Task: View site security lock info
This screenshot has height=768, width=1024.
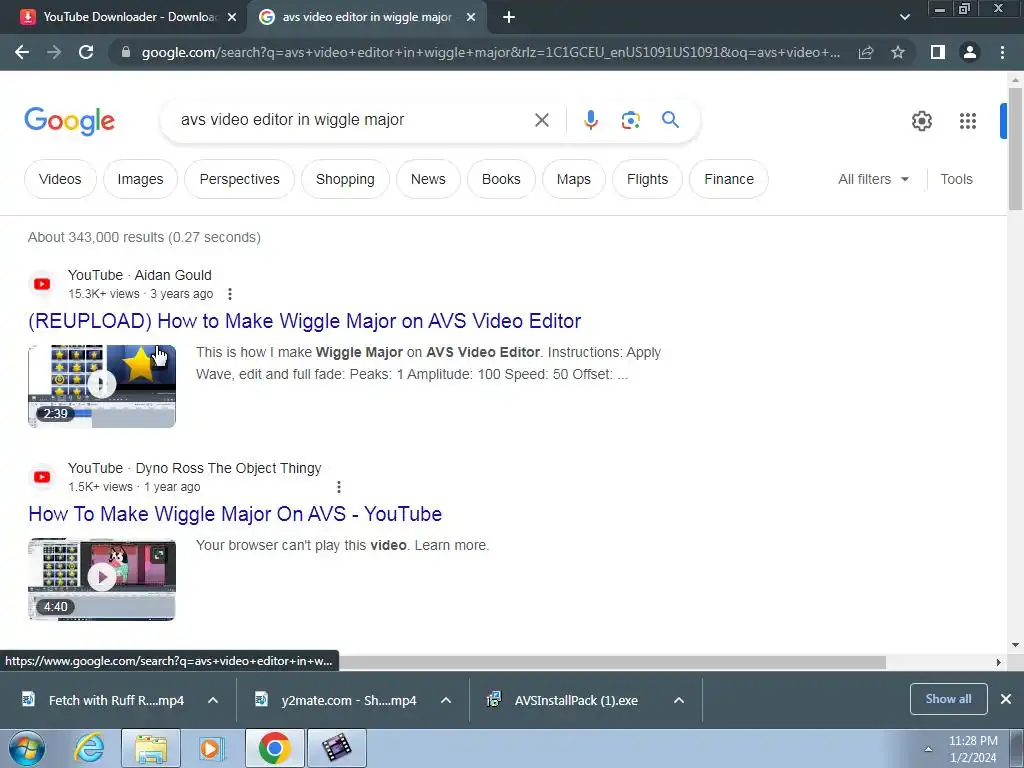Action: coord(126,52)
